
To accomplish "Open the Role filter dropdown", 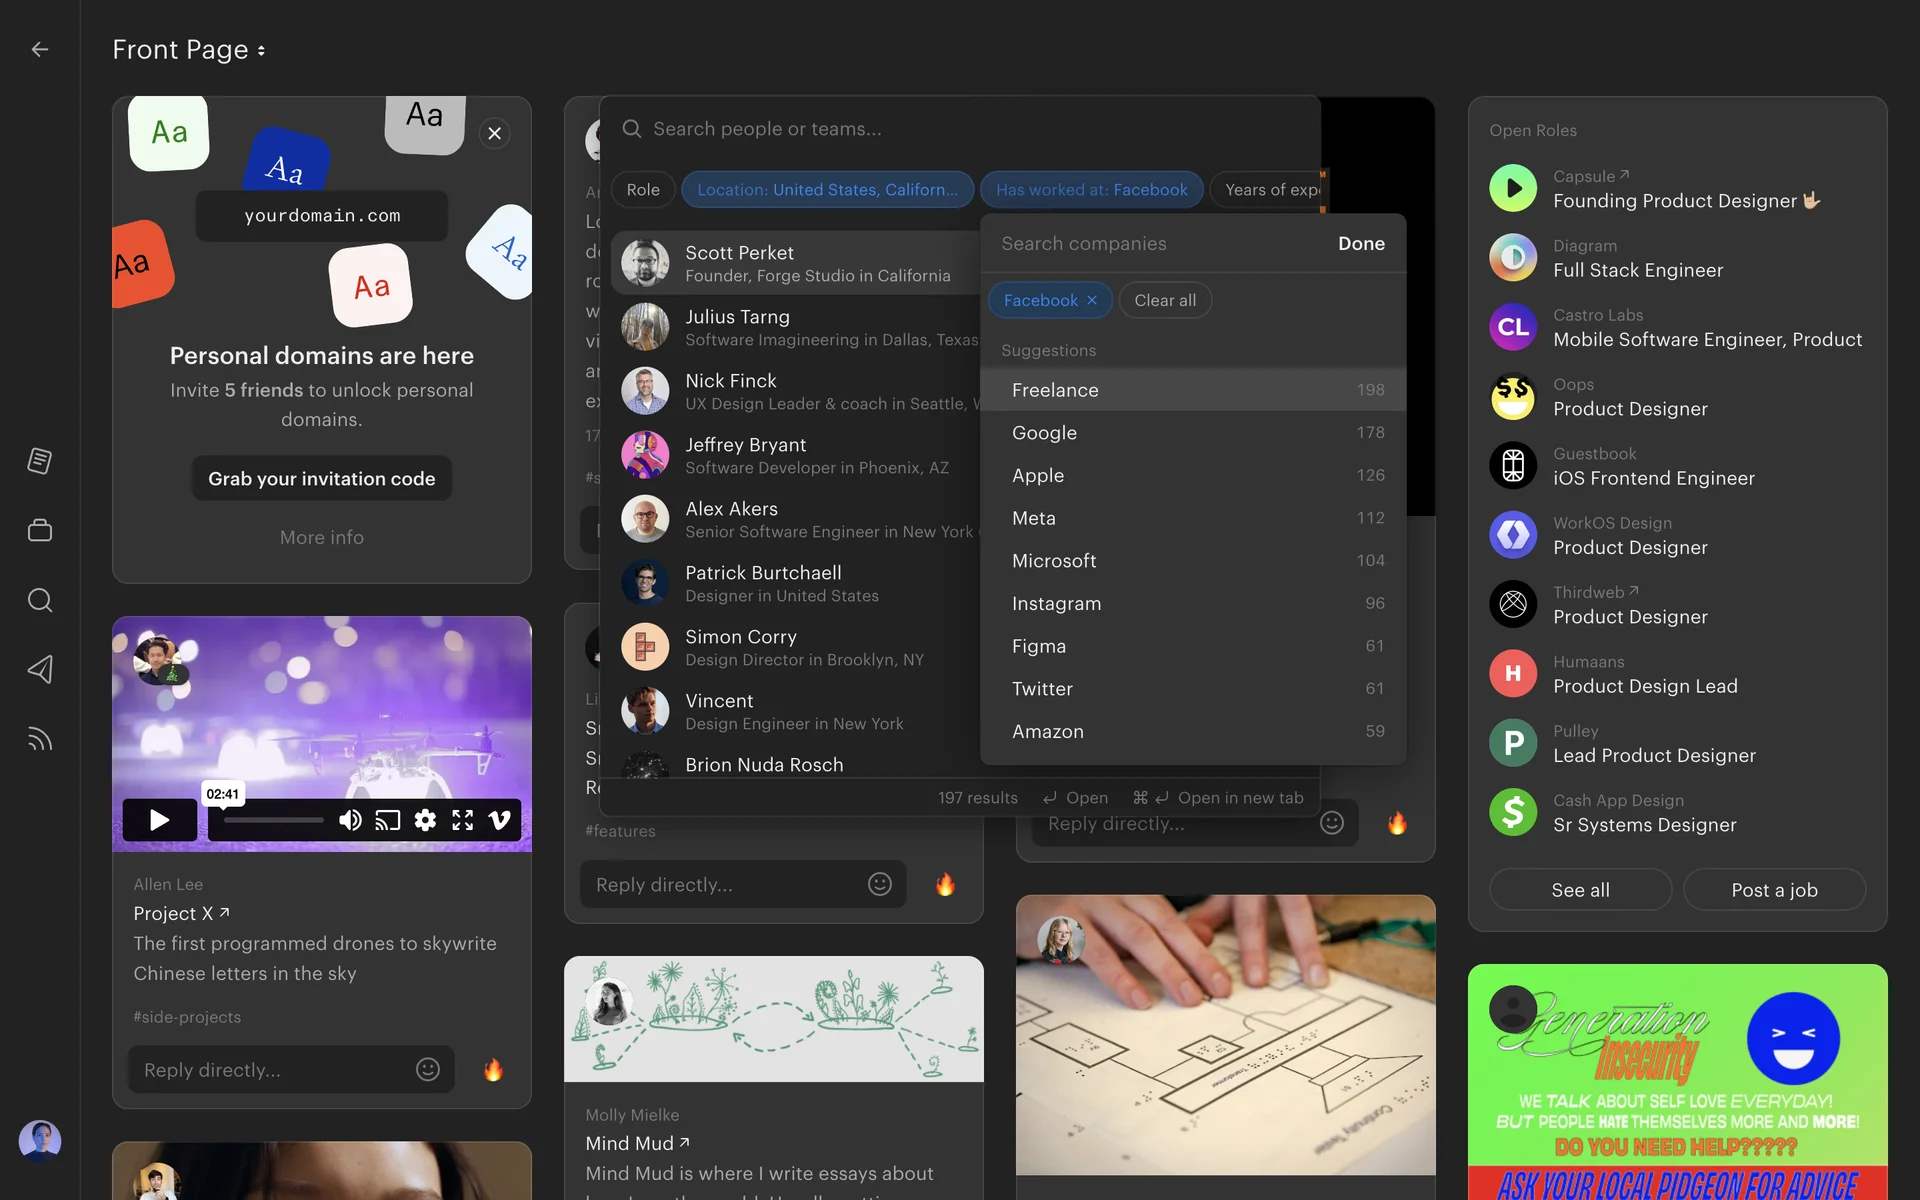I will [x=643, y=190].
